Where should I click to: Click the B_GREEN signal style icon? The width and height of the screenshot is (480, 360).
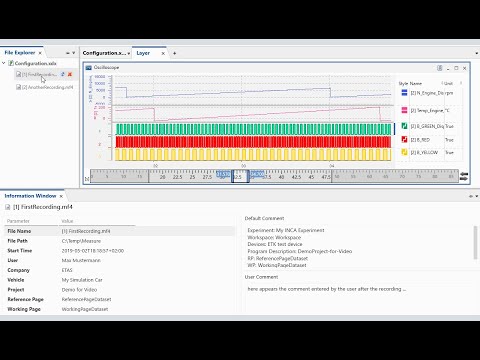coord(404,126)
